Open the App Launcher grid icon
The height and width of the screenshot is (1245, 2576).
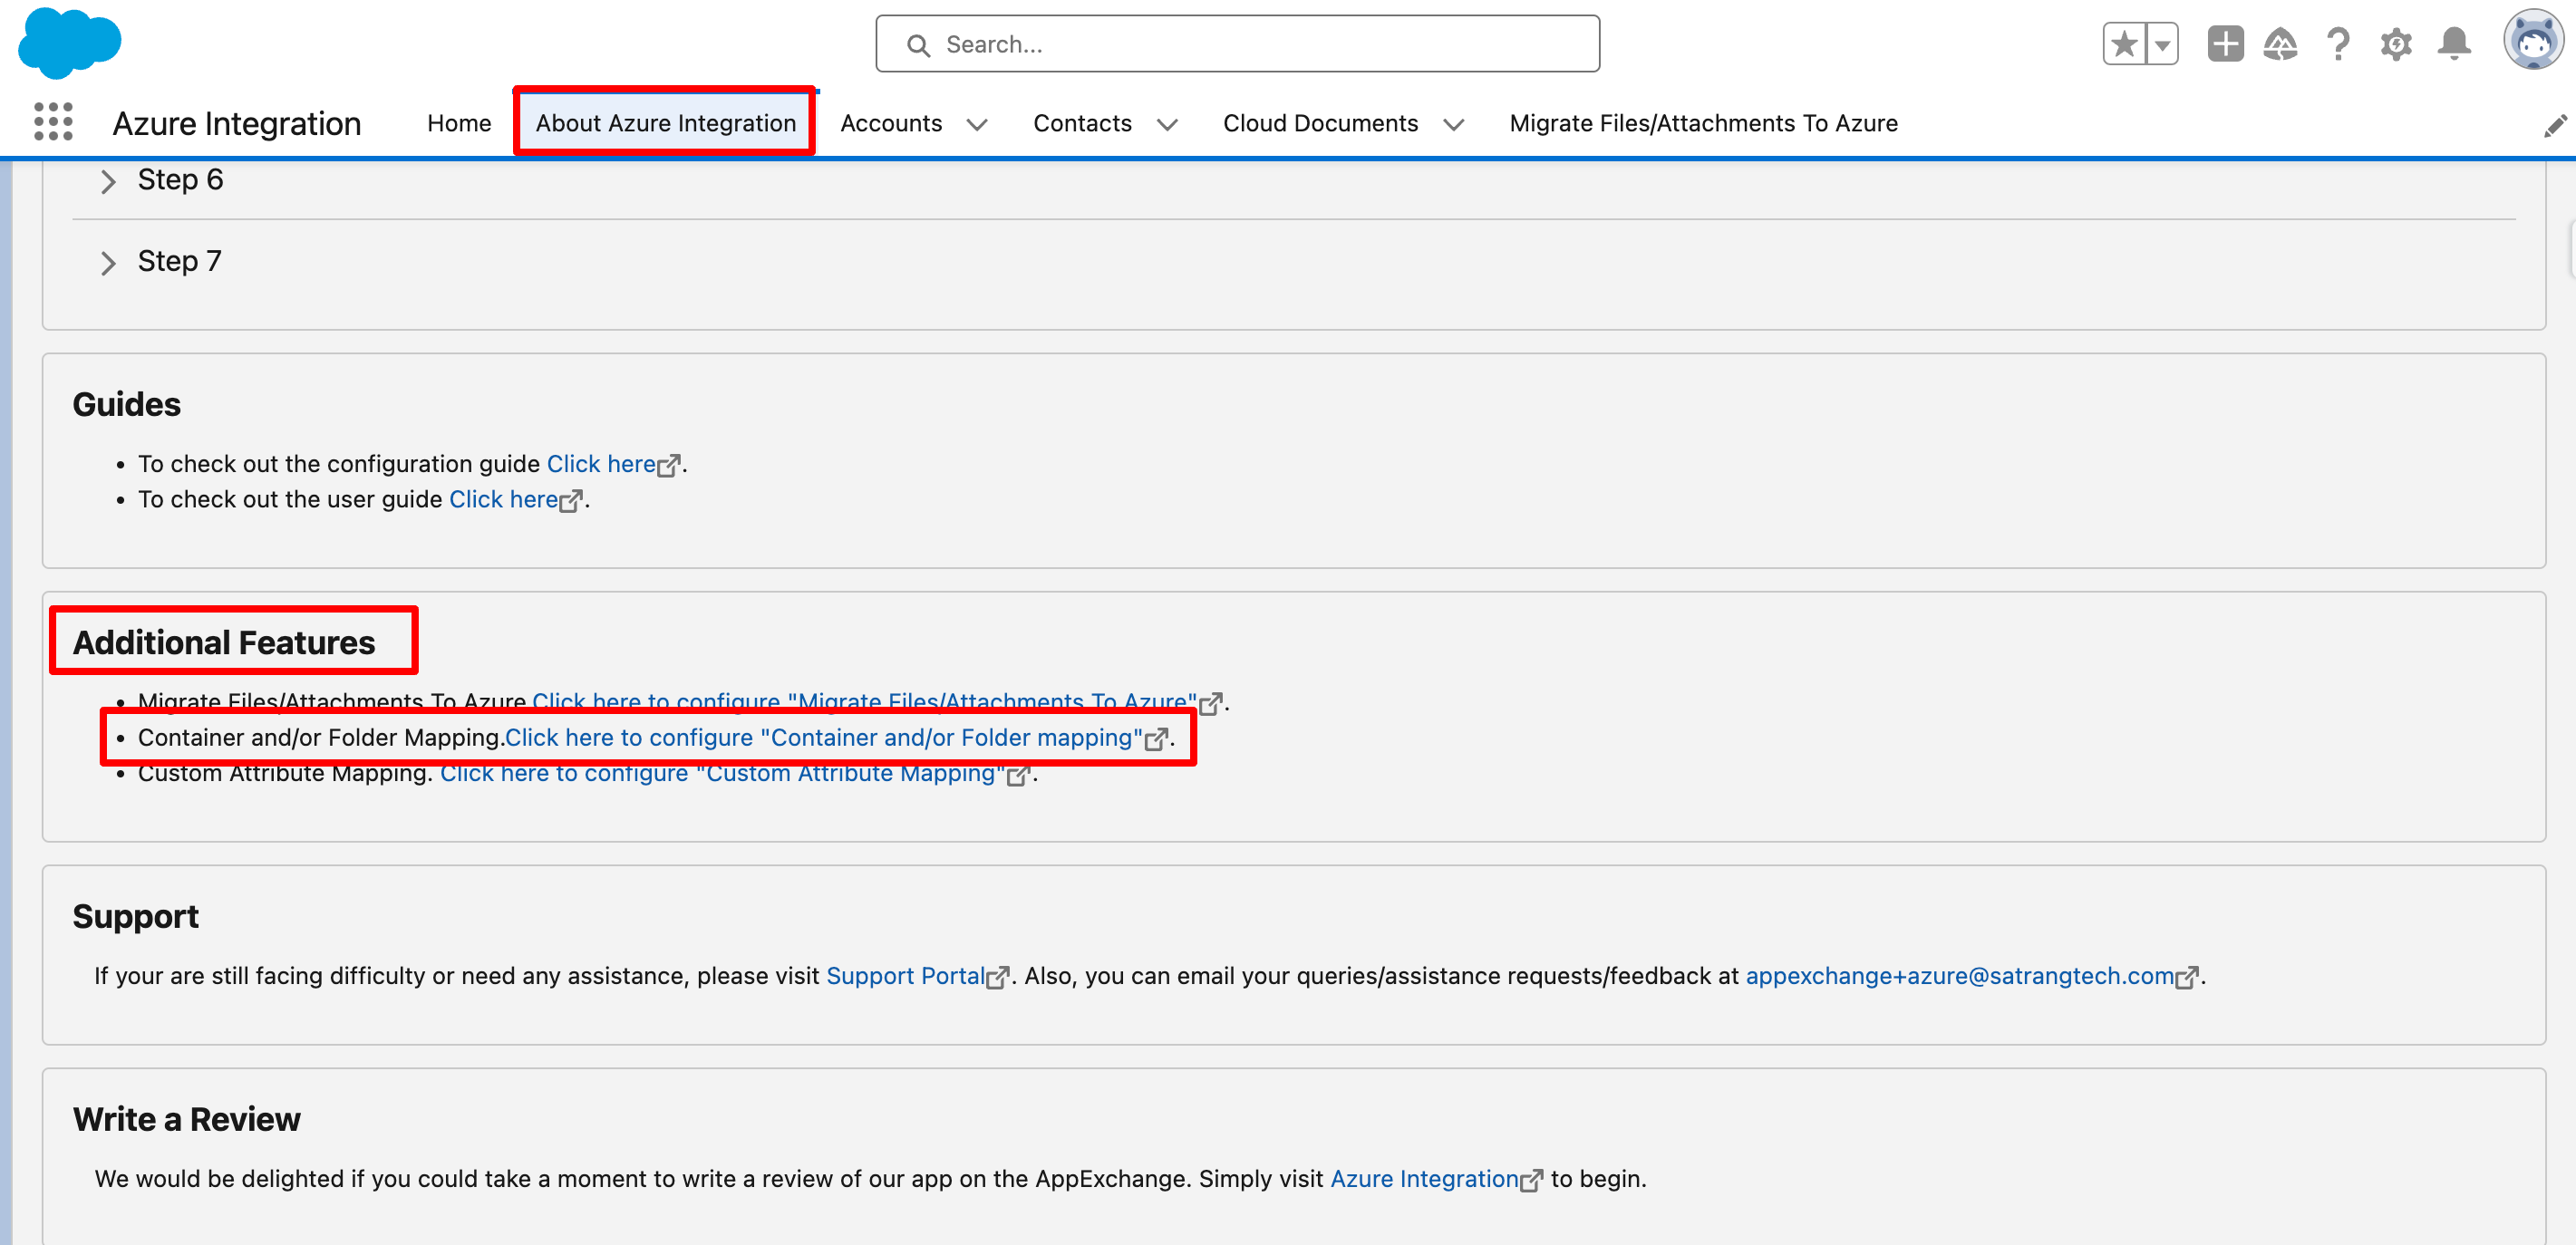tap(53, 122)
